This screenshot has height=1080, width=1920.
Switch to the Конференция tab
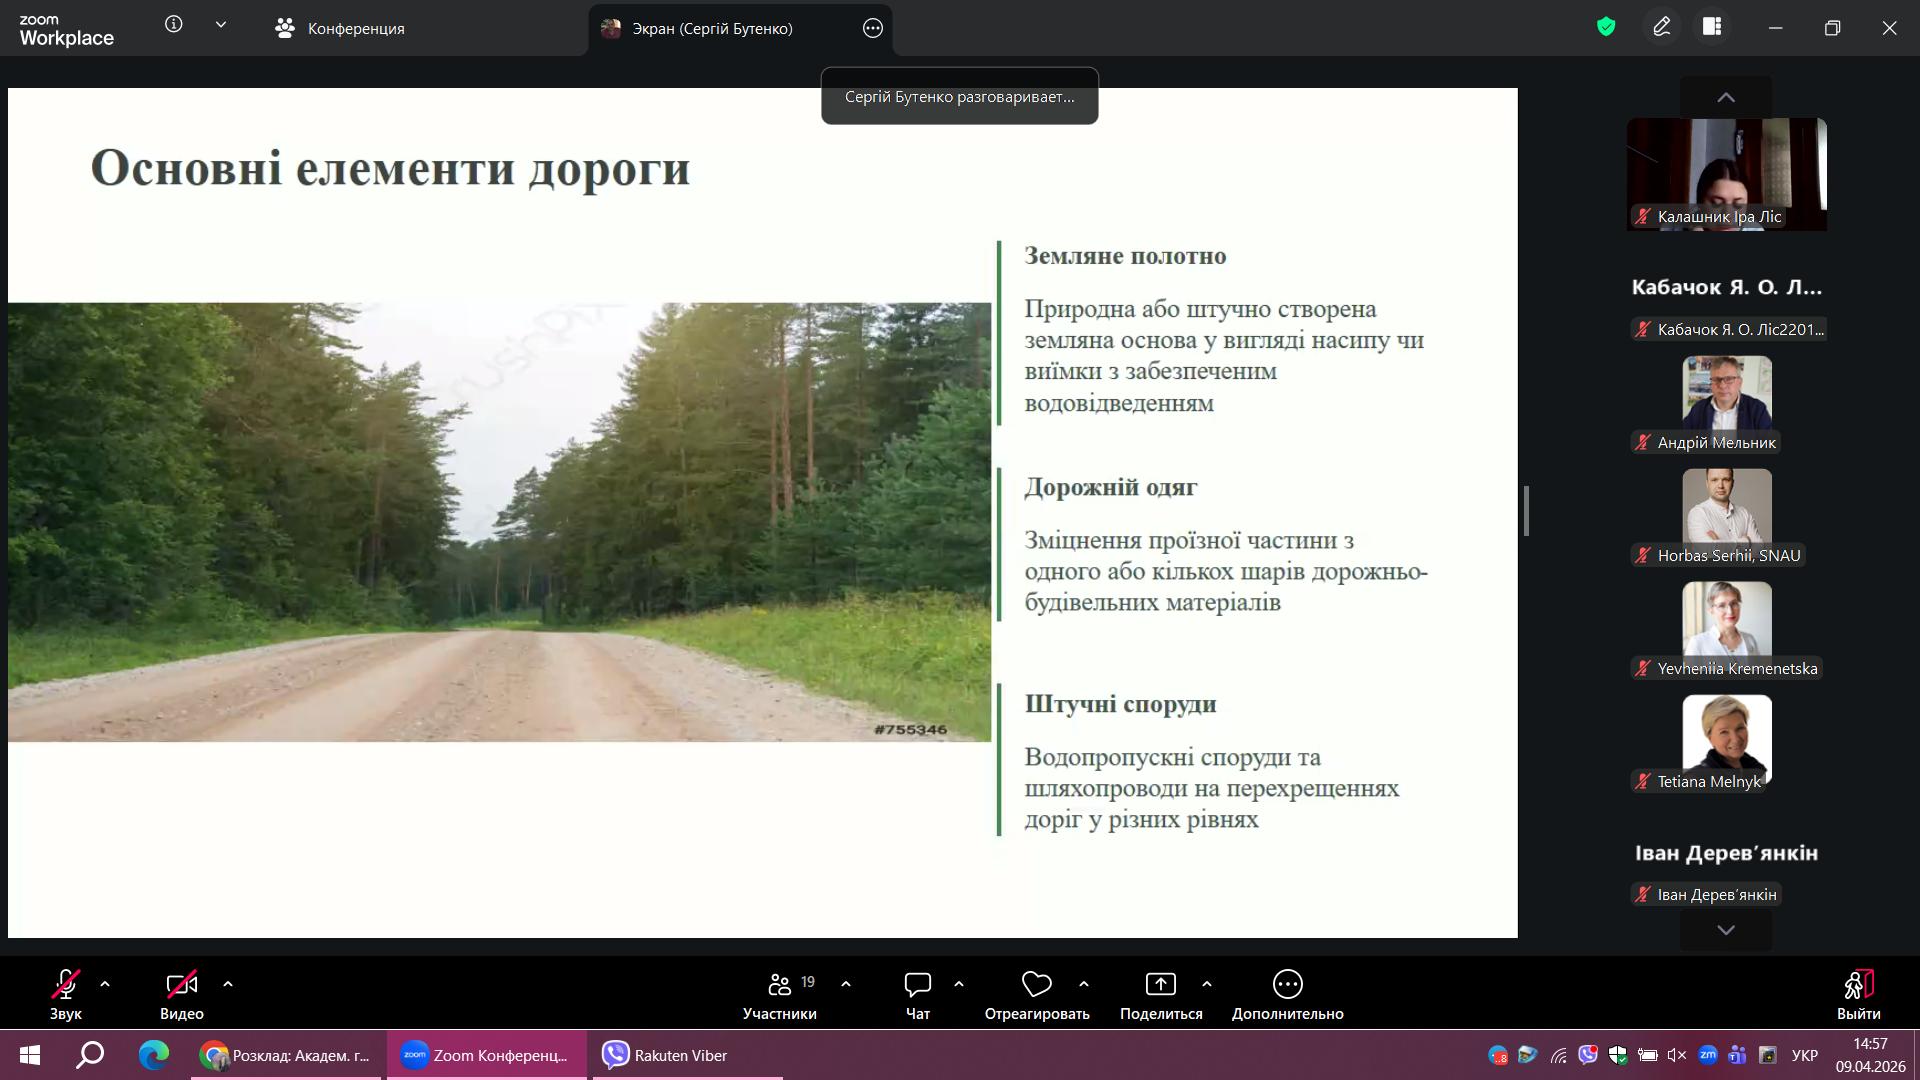340,29
